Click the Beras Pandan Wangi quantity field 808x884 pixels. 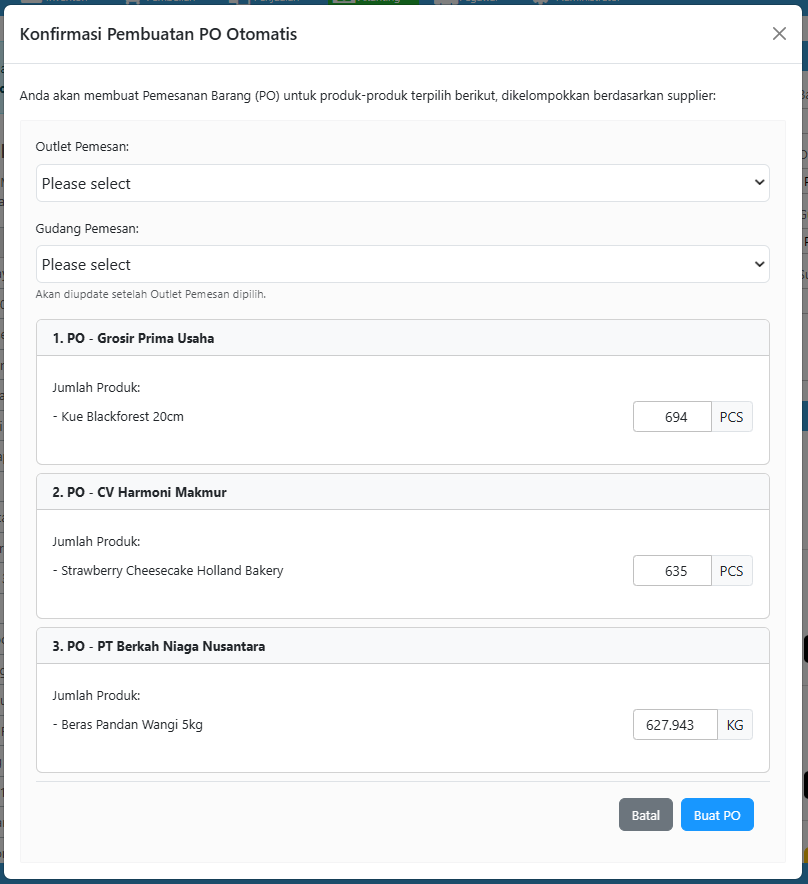674,725
